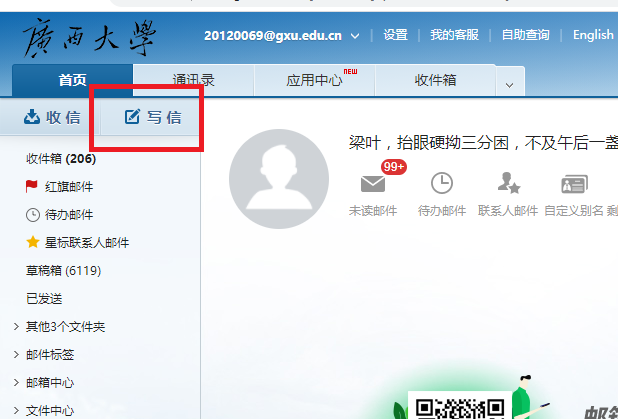The height and width of the screenshot is (419, 618).
Task: Expand the 其他3个文件夹 tree item
Action: [x=16, y=327]
